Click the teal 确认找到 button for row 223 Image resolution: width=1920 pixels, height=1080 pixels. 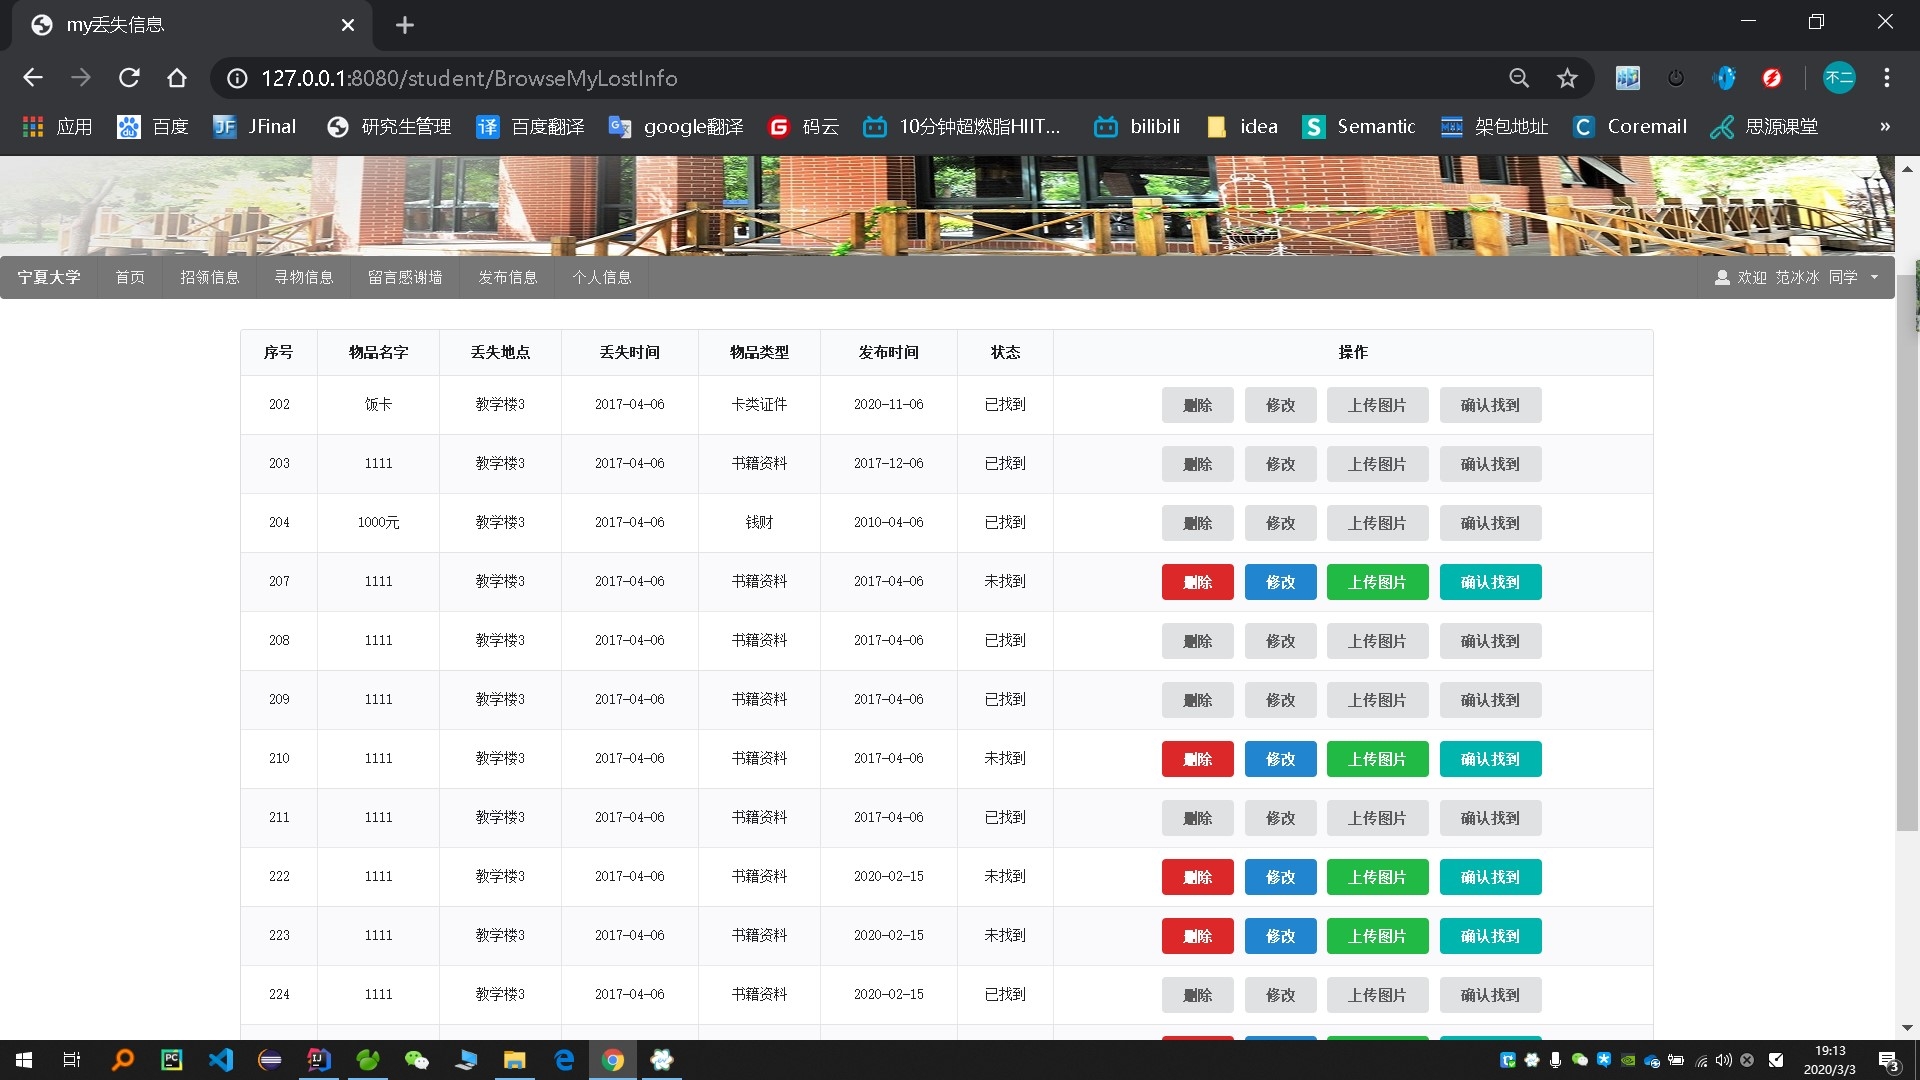pyautogui.click(x=1490, y=936)
